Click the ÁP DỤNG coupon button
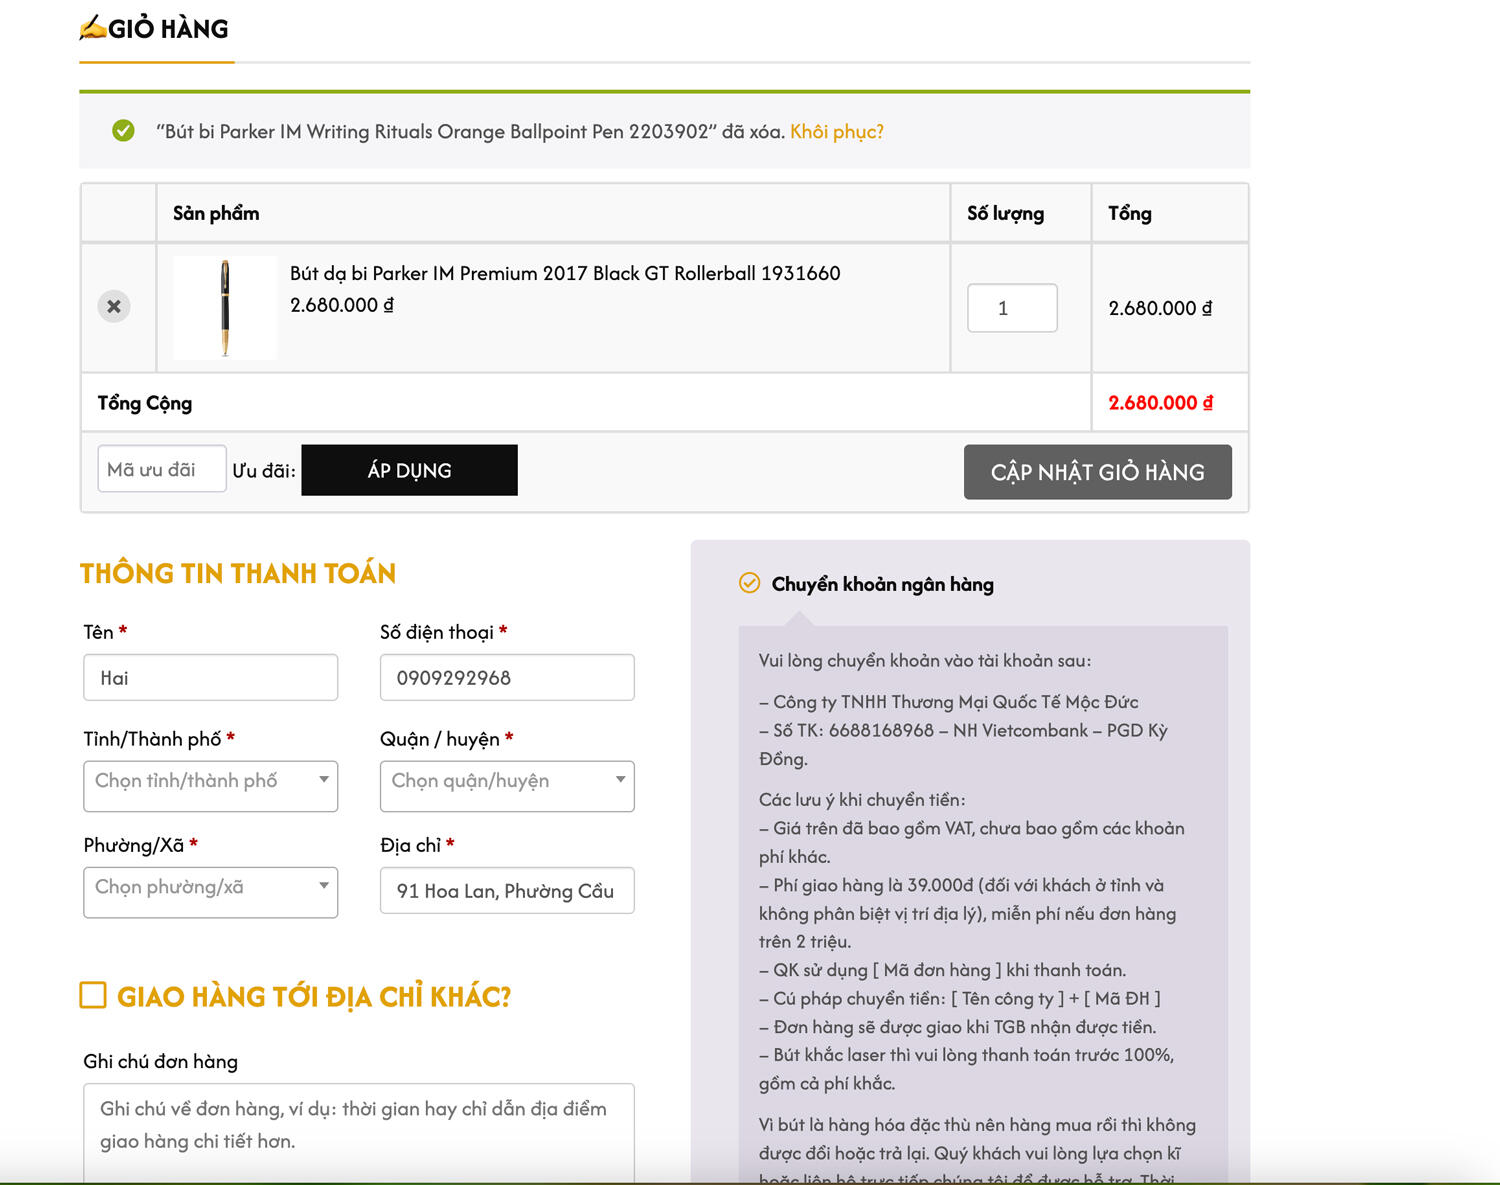The image size is (1500, 1185). (x=409, y=470)
